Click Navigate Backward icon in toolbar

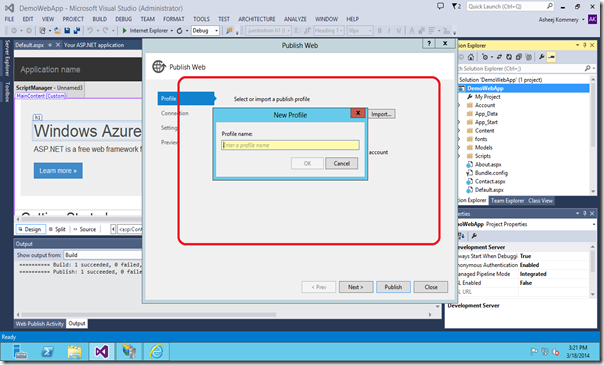point(14,30)
